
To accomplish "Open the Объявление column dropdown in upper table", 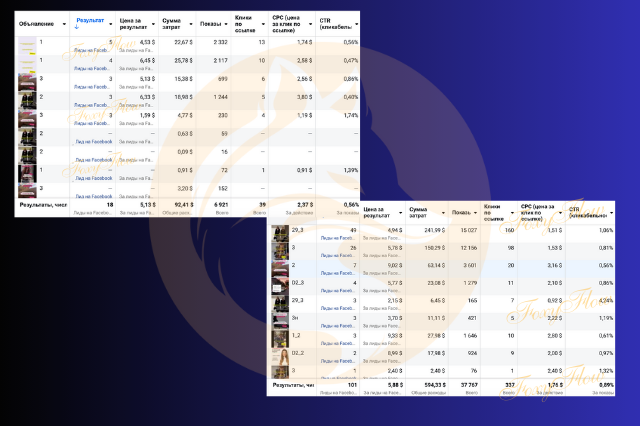I will pos(64,24).
